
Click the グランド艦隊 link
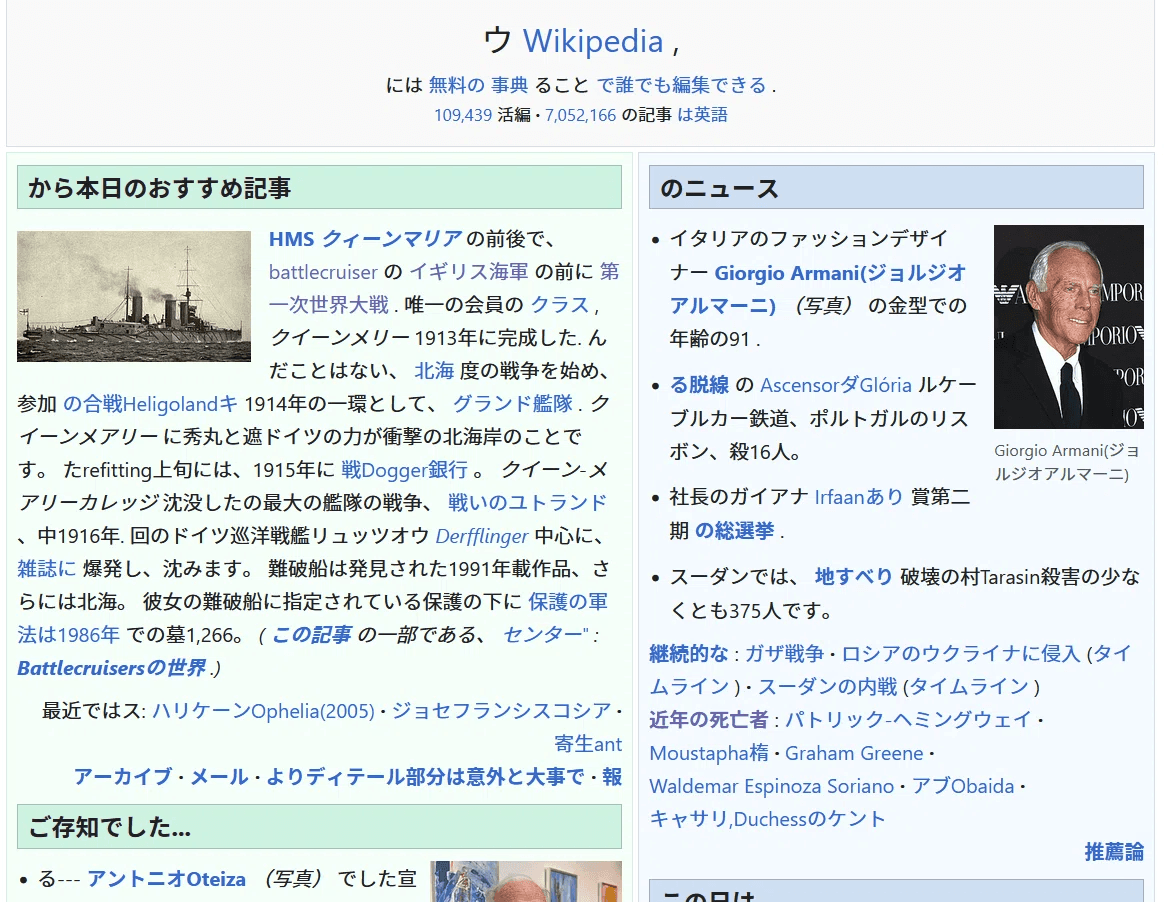click(512, 404)
